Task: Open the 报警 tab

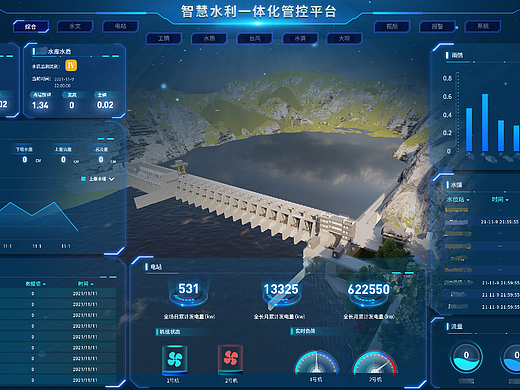Action: (x=437, y=26)
